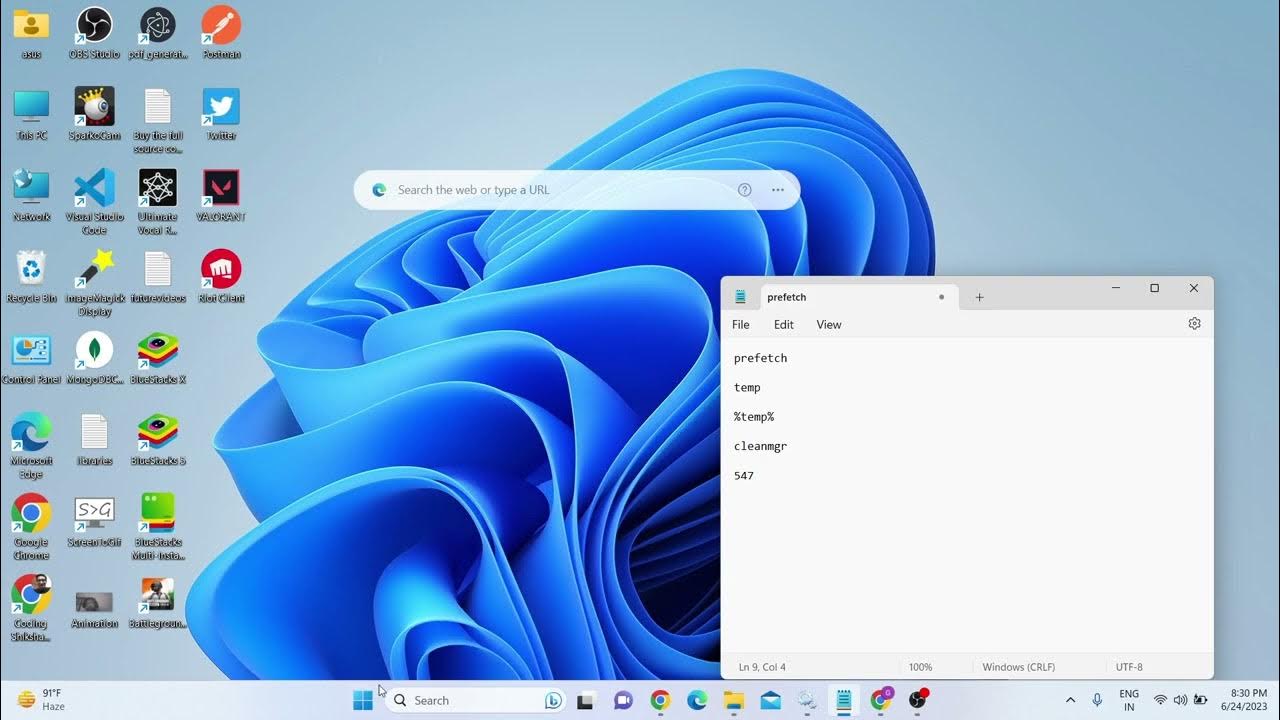
Task: Add a new Notepad tab
Action: [x=979, y=297]
